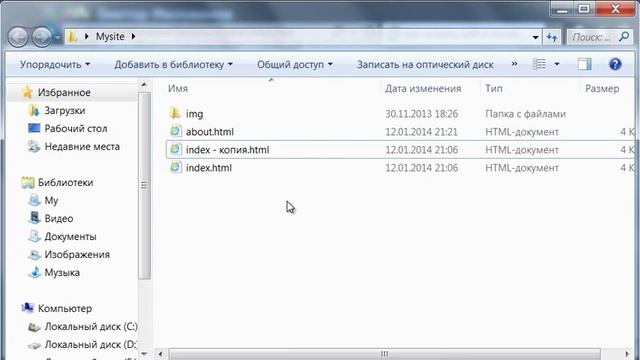Click the search magnifier icon
The width and height of the screenshot is (640, 360).
tap(624, 37)
